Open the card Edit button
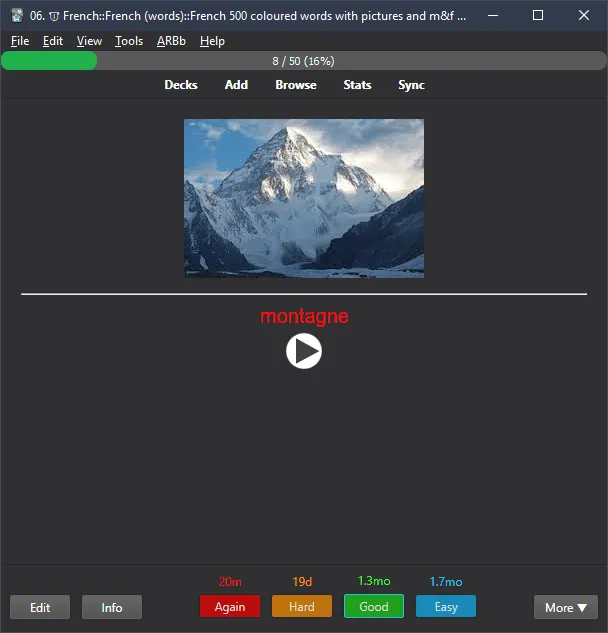The width and height of the screenshot is (608, 633). coord(40,607)
